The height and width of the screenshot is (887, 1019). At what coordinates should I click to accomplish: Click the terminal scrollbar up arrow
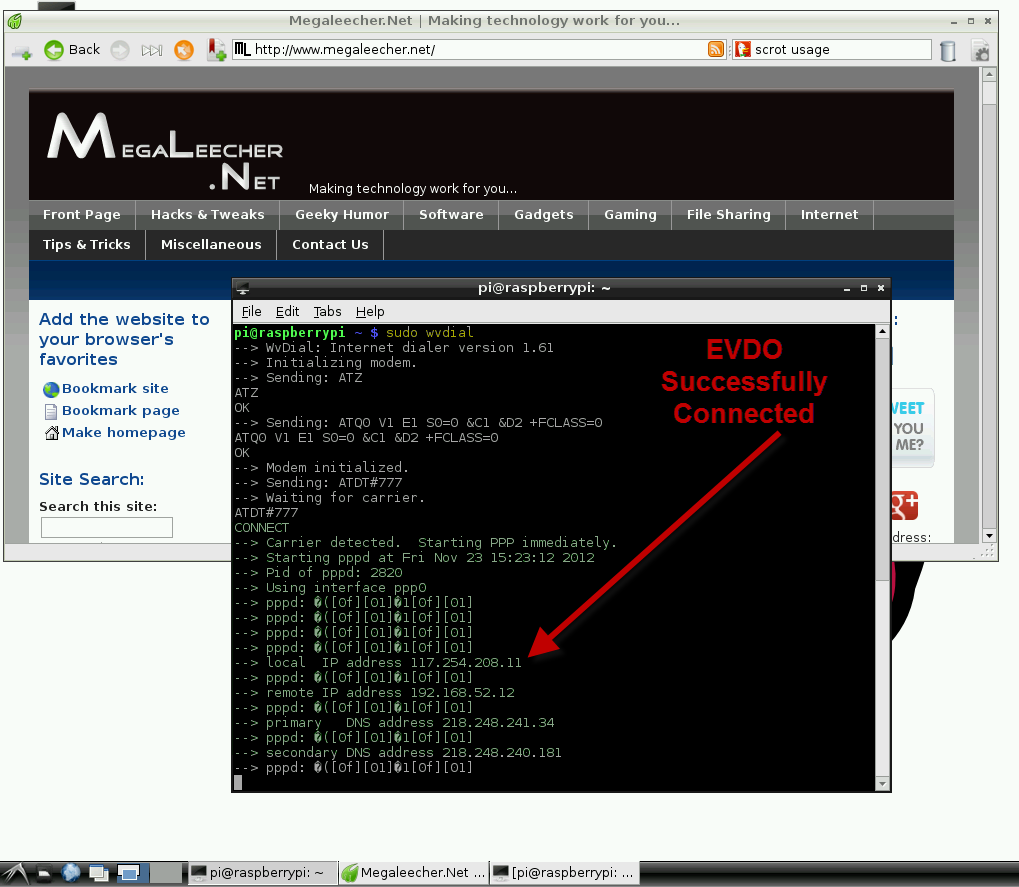tap(882, 331)
